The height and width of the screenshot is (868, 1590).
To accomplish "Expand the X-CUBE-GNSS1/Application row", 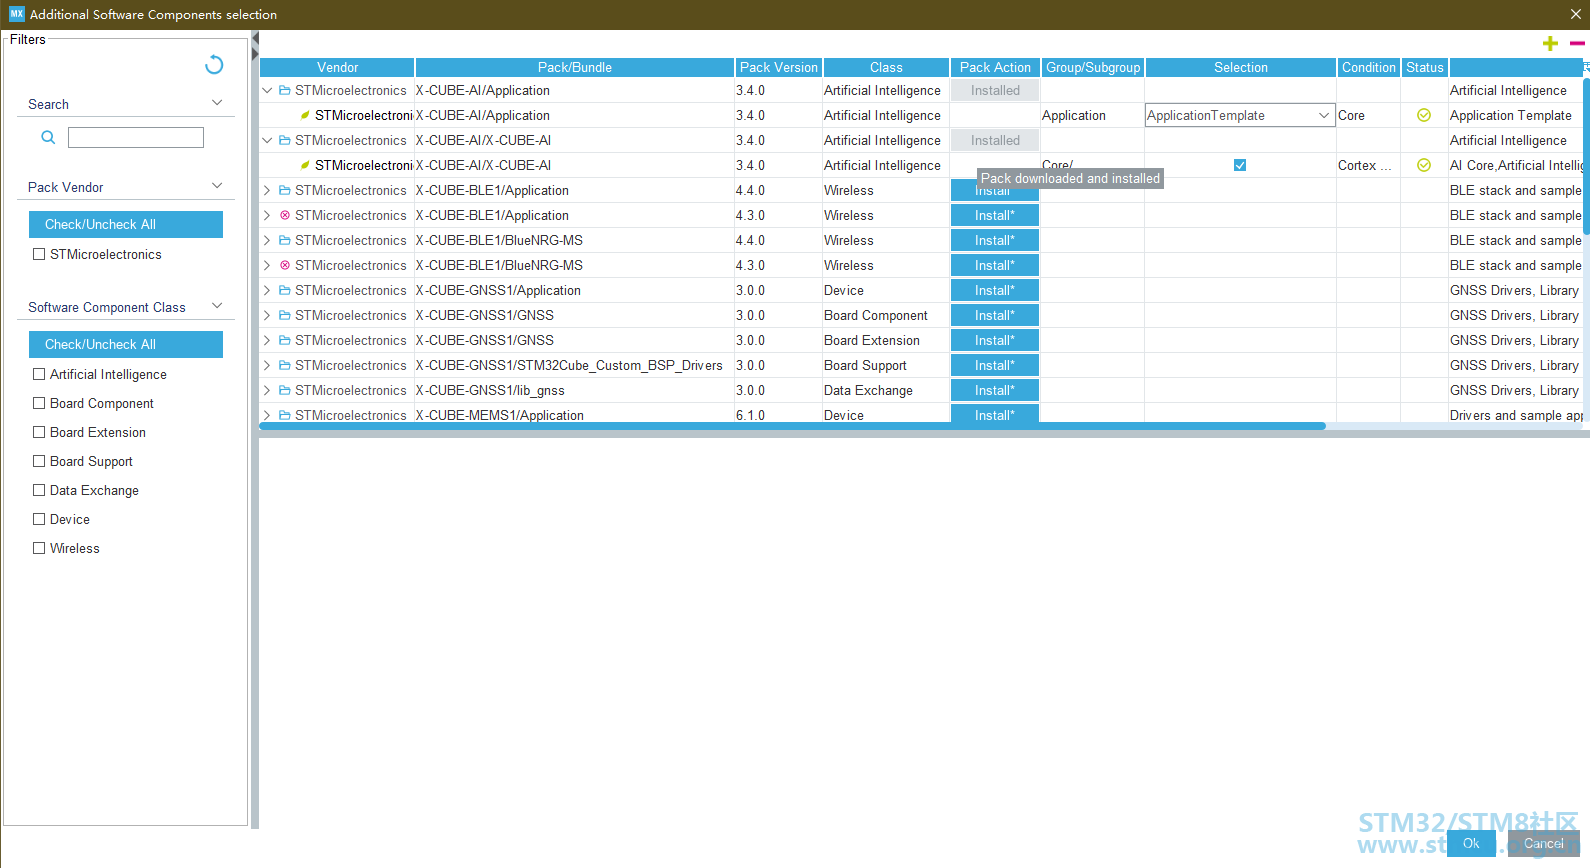I will tap(267, 290).
